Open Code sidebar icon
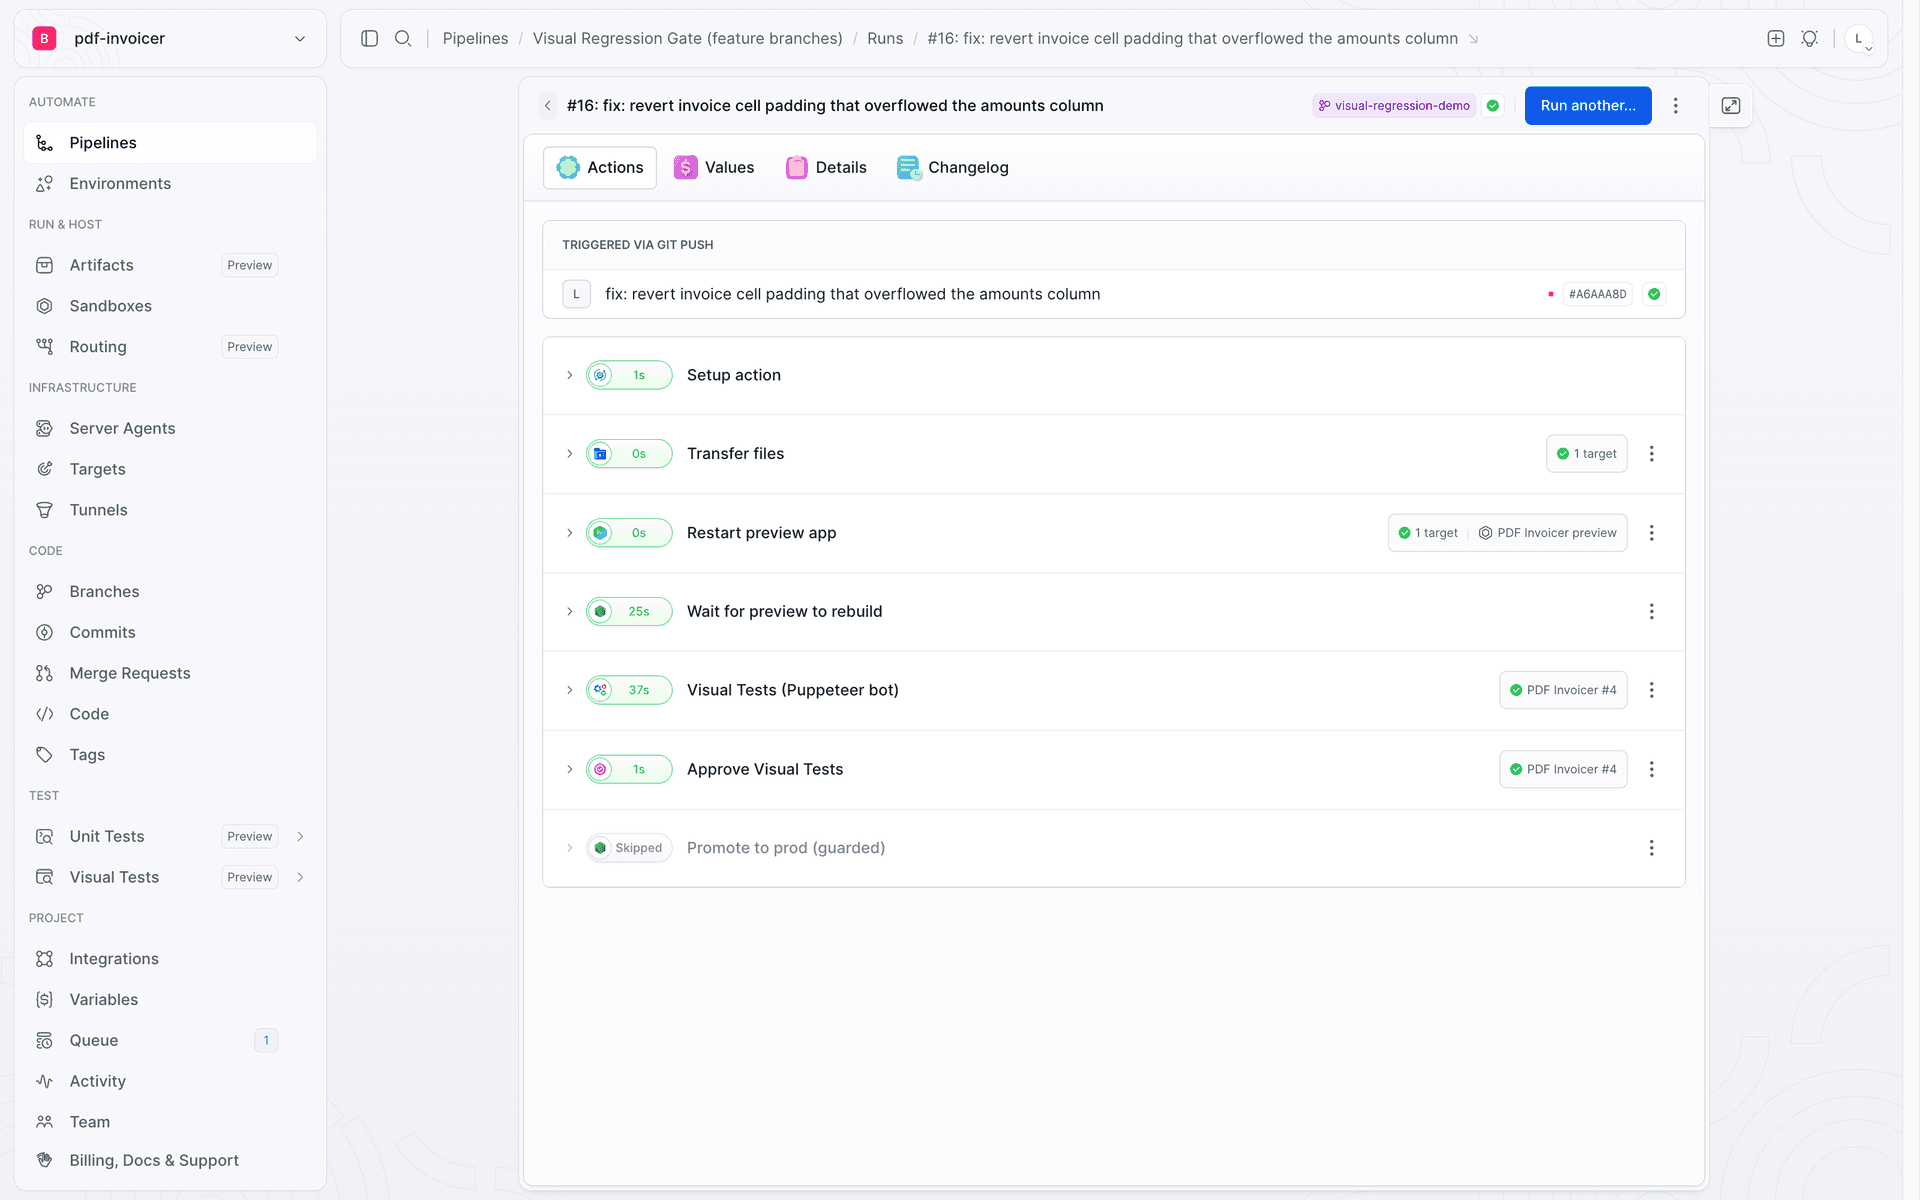 point(44,714)
